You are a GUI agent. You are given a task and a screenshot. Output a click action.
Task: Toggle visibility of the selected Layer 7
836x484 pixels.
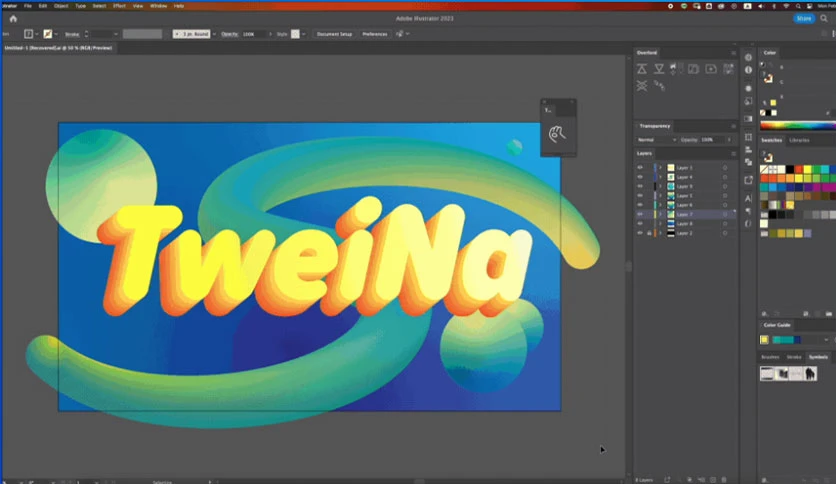pos(640,214)
